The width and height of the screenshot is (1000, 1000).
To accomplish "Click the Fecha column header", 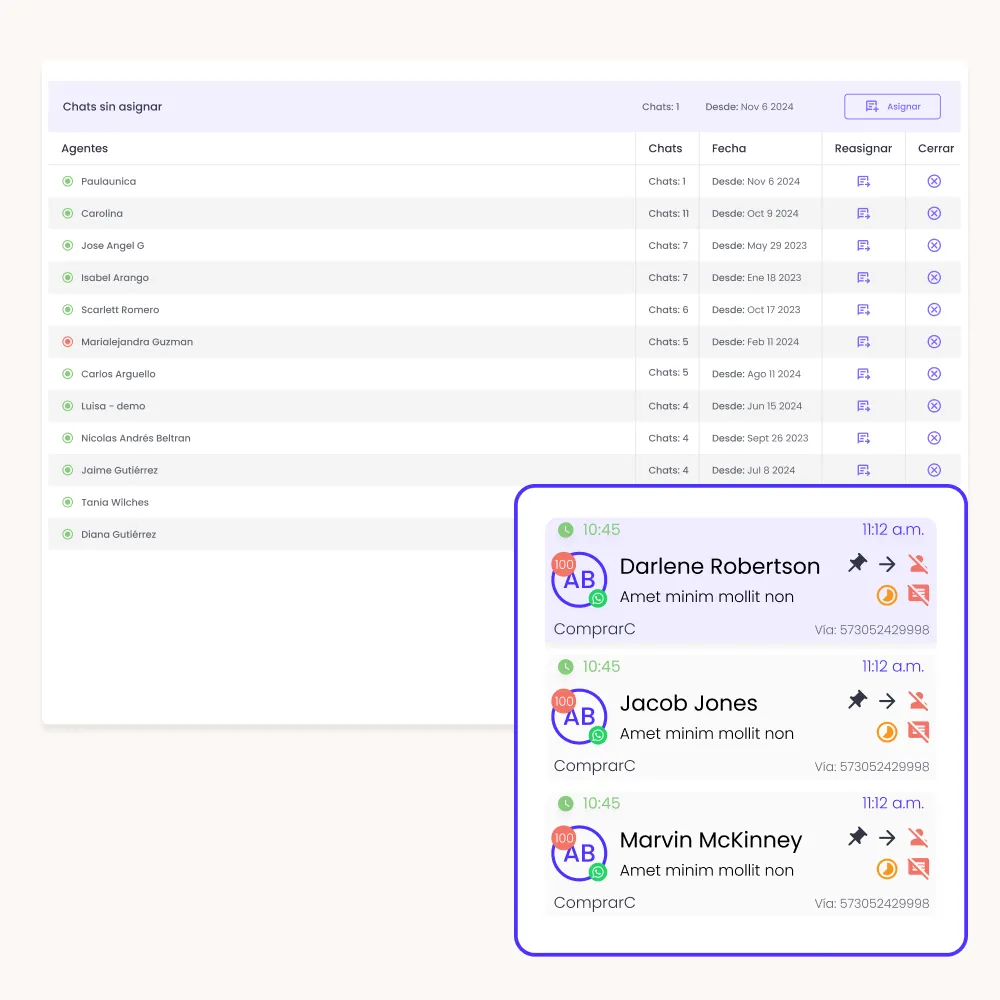I will [729, 149].
